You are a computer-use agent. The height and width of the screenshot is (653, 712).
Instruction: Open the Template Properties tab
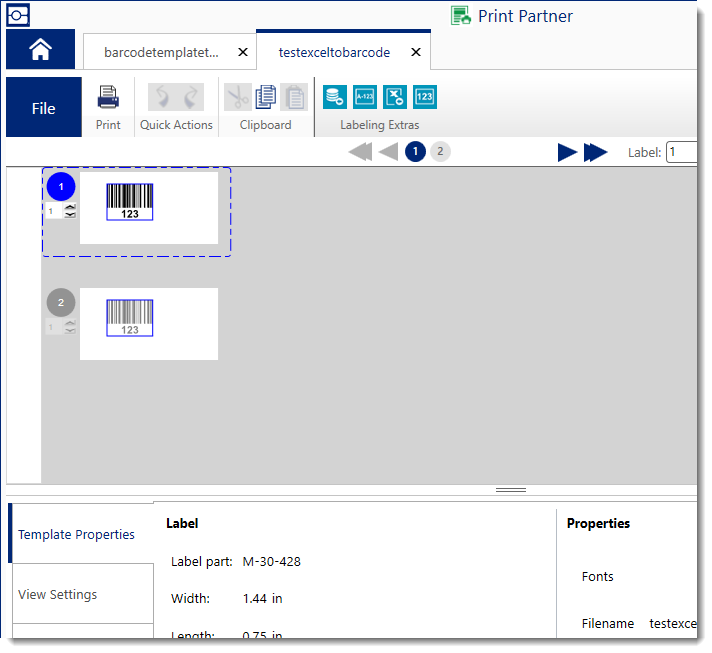tap(82, 534)
